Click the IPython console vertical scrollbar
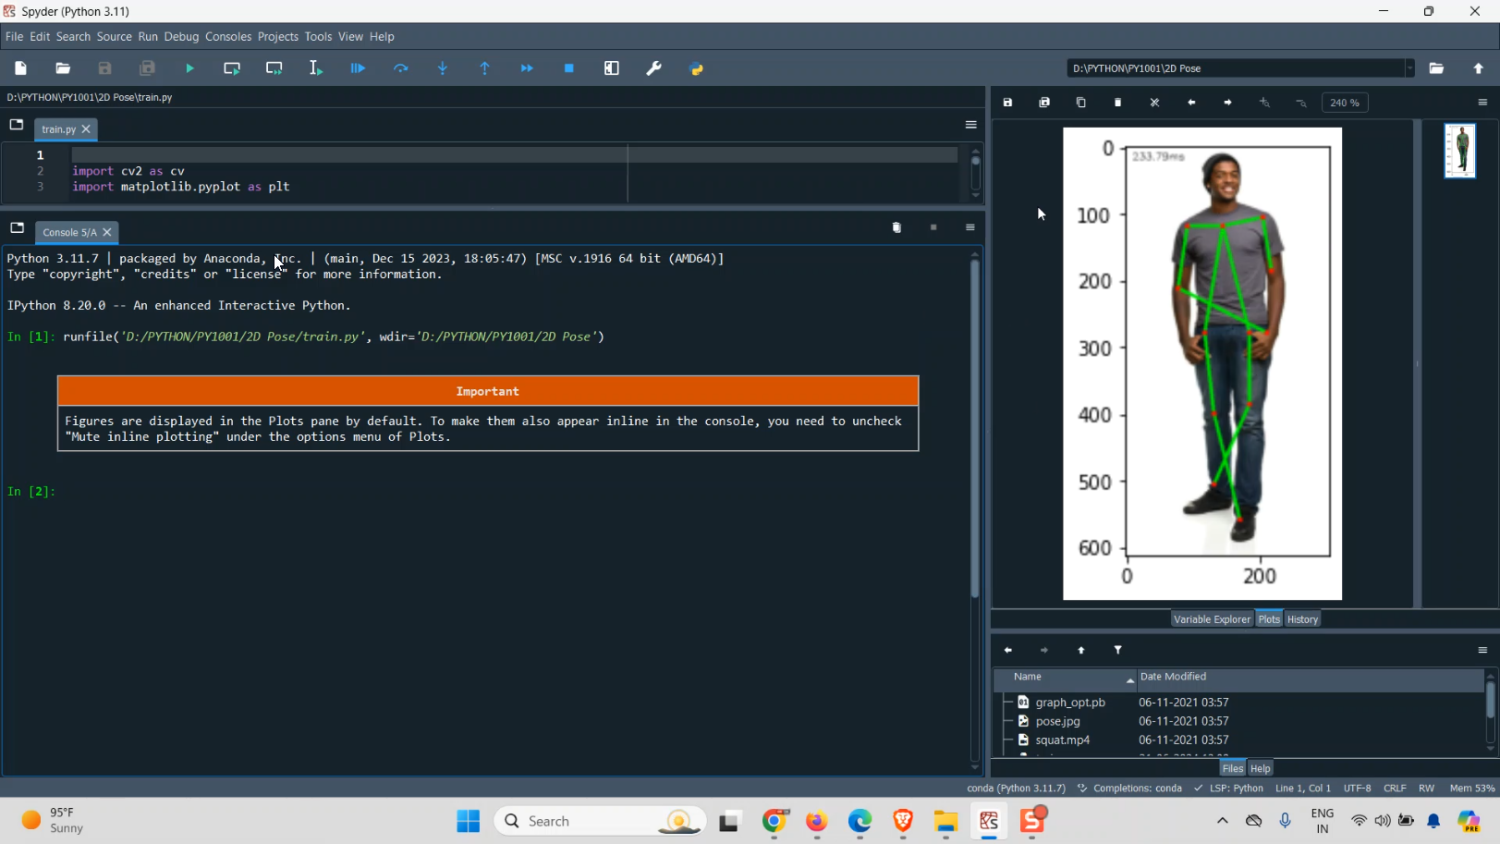1500x844 pixels. [975, 430]
